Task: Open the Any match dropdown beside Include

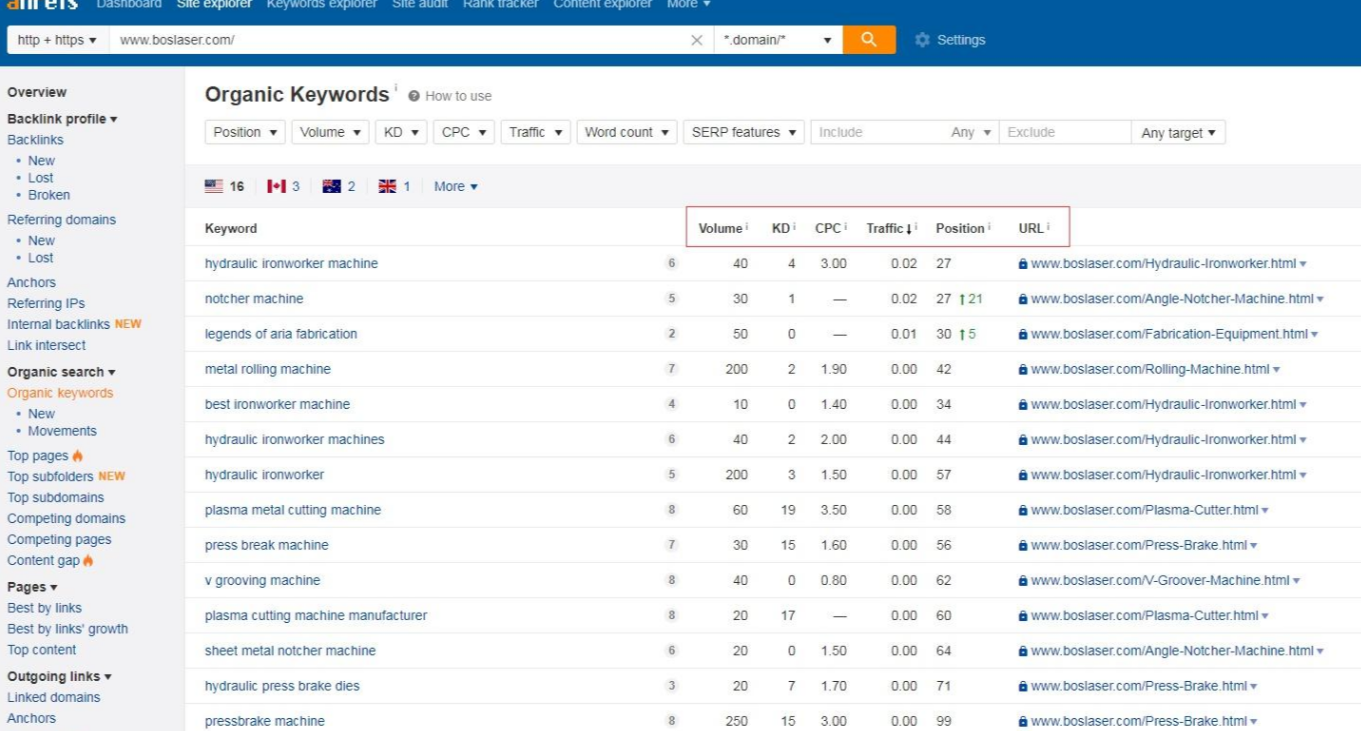Action: [971, 132]
